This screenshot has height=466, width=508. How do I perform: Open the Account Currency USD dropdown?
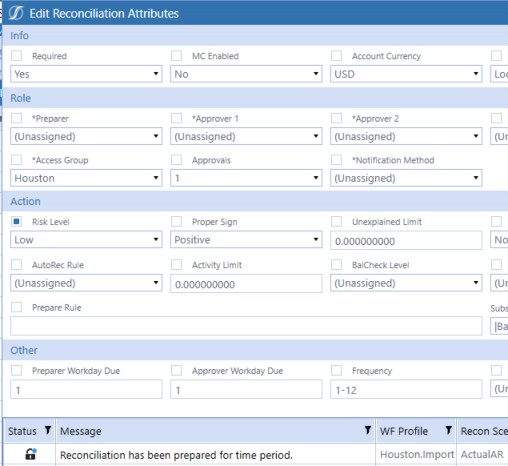pos(406,74)
